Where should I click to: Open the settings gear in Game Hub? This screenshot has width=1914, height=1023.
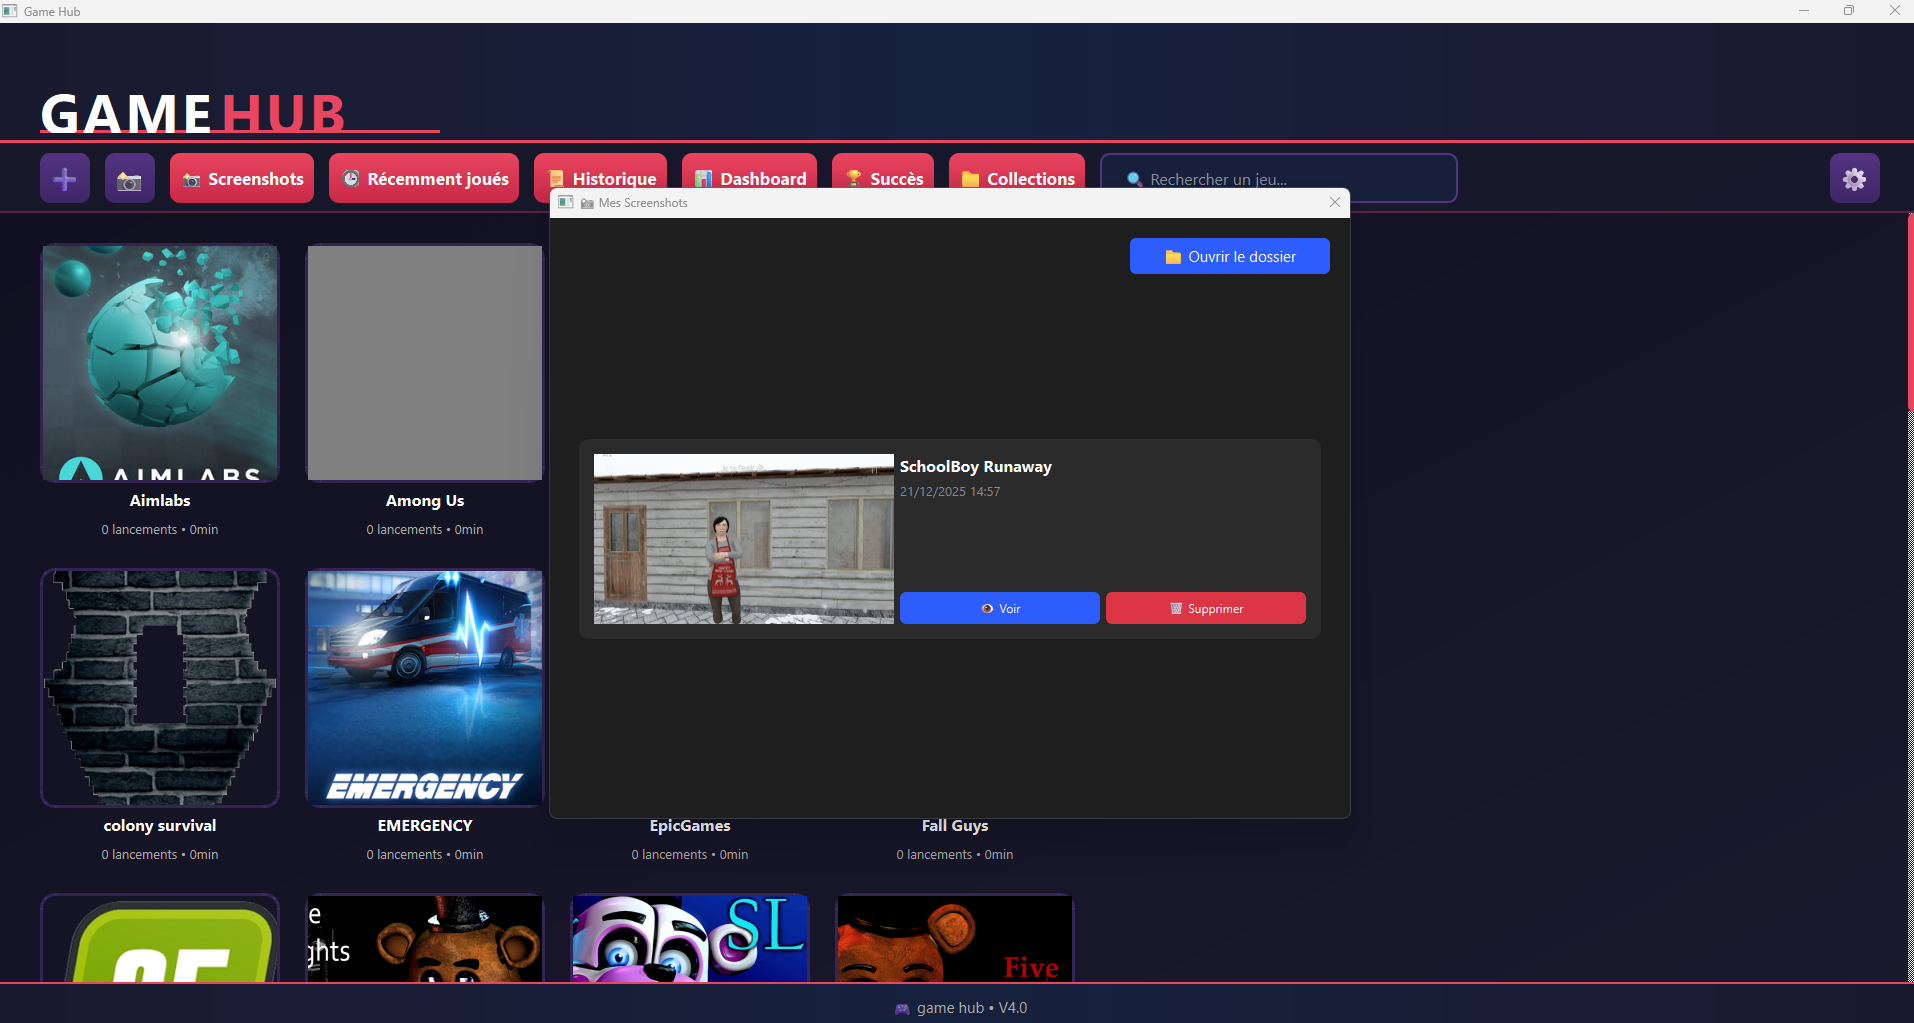point(1855,178)
